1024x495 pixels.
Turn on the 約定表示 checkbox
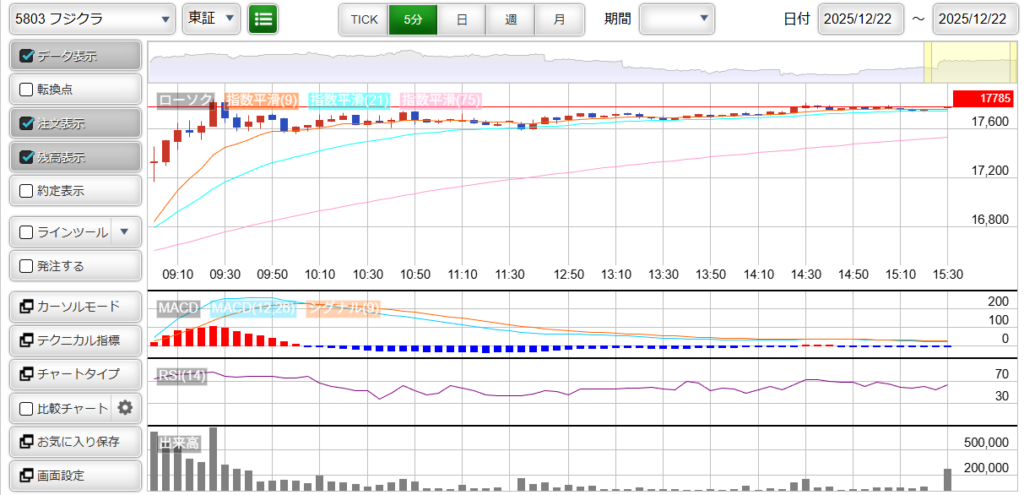click(27, 190)
